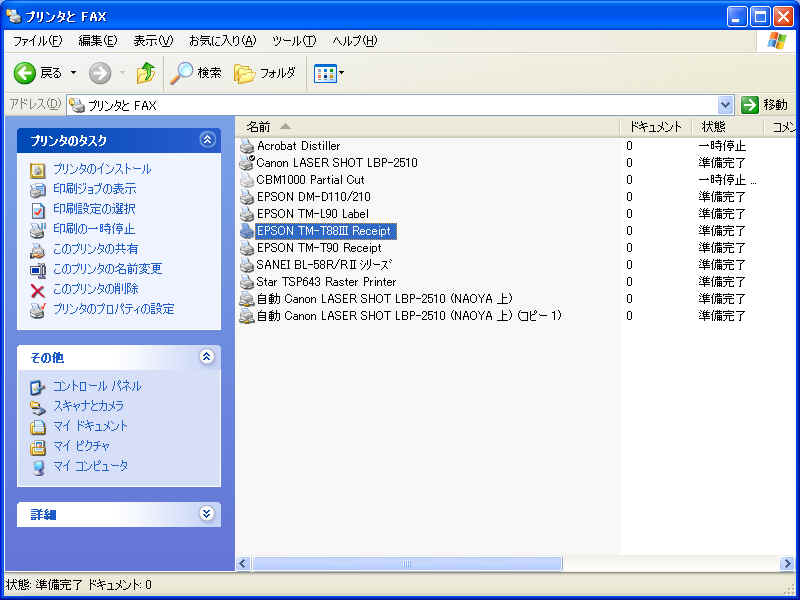Open the address bar dropdown arrow
800x600 pixels.
pos(725,105)
